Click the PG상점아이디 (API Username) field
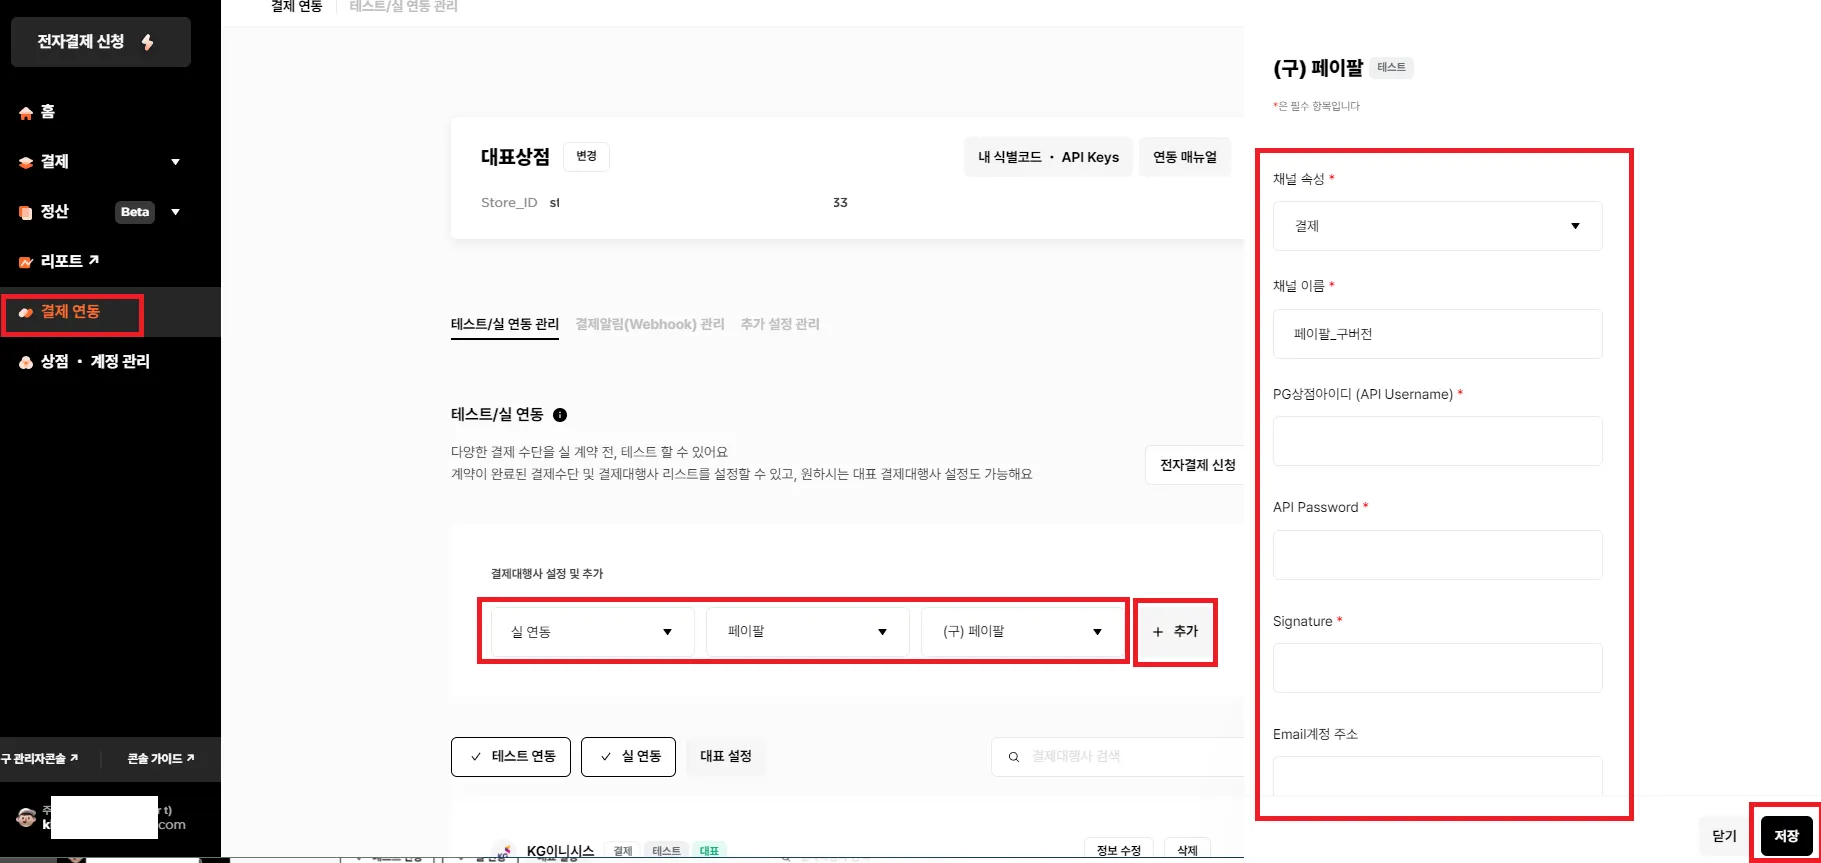The width and height of the screenshot is (1821, 863). click(x=1437, y=441)
